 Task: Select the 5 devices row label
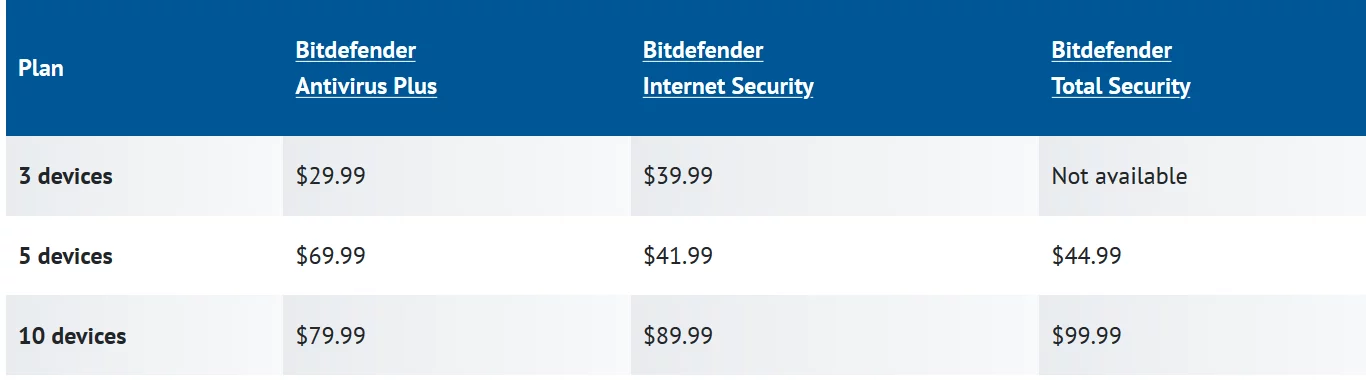66,256
